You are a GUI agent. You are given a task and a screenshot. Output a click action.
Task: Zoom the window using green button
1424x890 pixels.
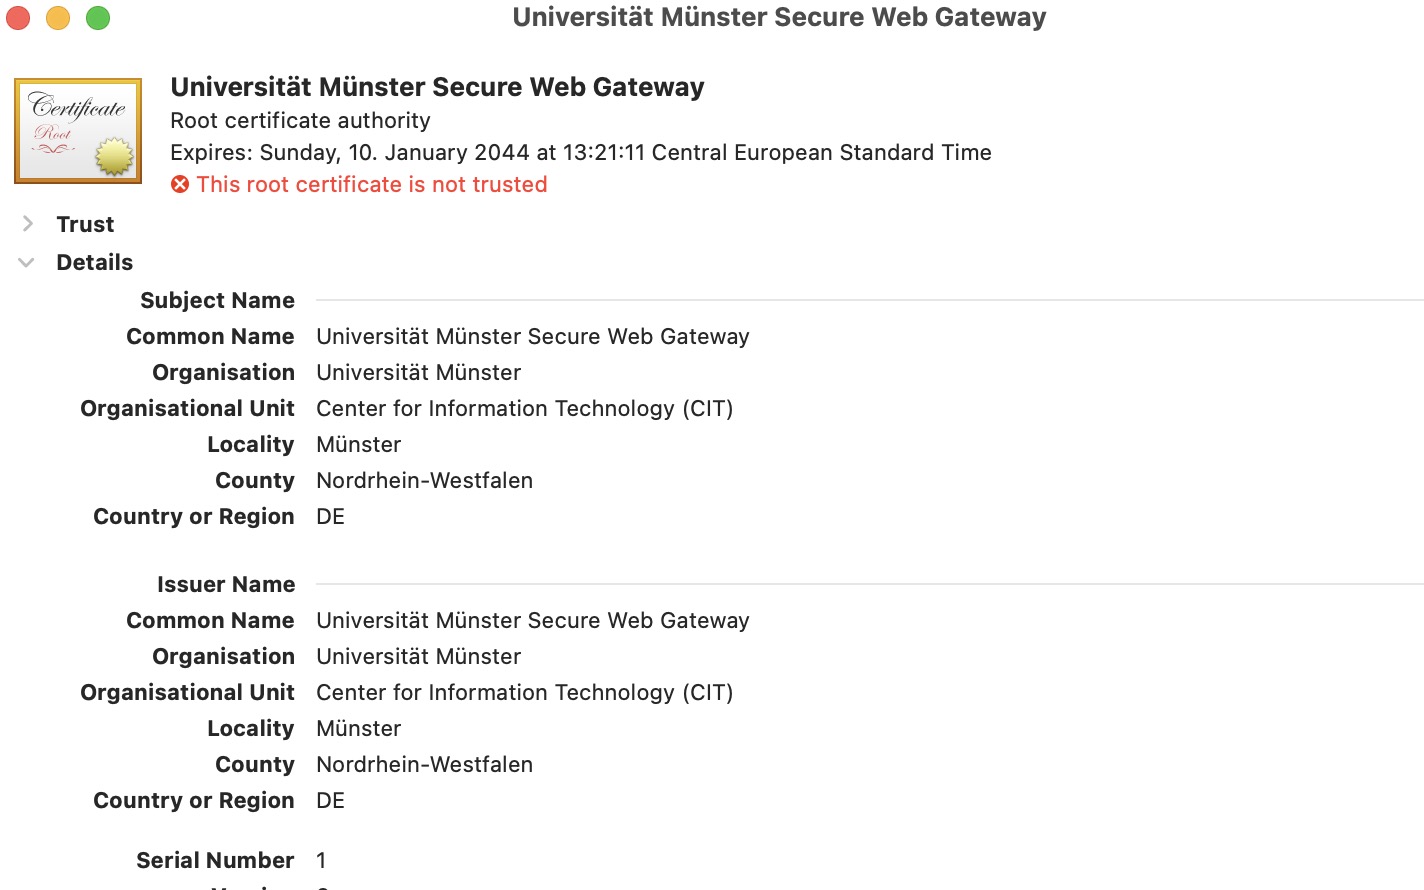(98, 18)
